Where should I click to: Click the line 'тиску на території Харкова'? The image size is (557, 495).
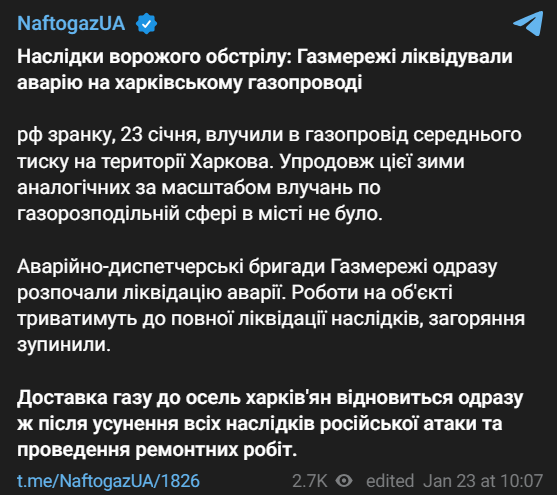point(240,161)
